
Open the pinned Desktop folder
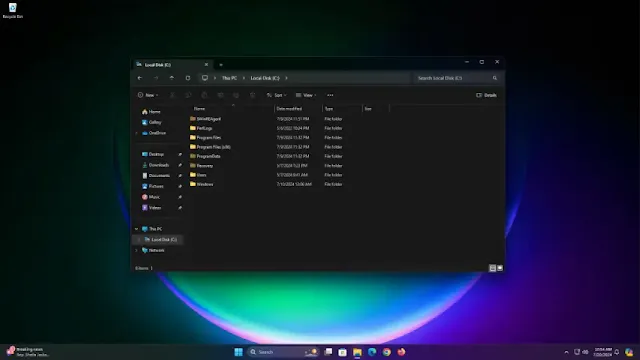click(x=153, y=154)
